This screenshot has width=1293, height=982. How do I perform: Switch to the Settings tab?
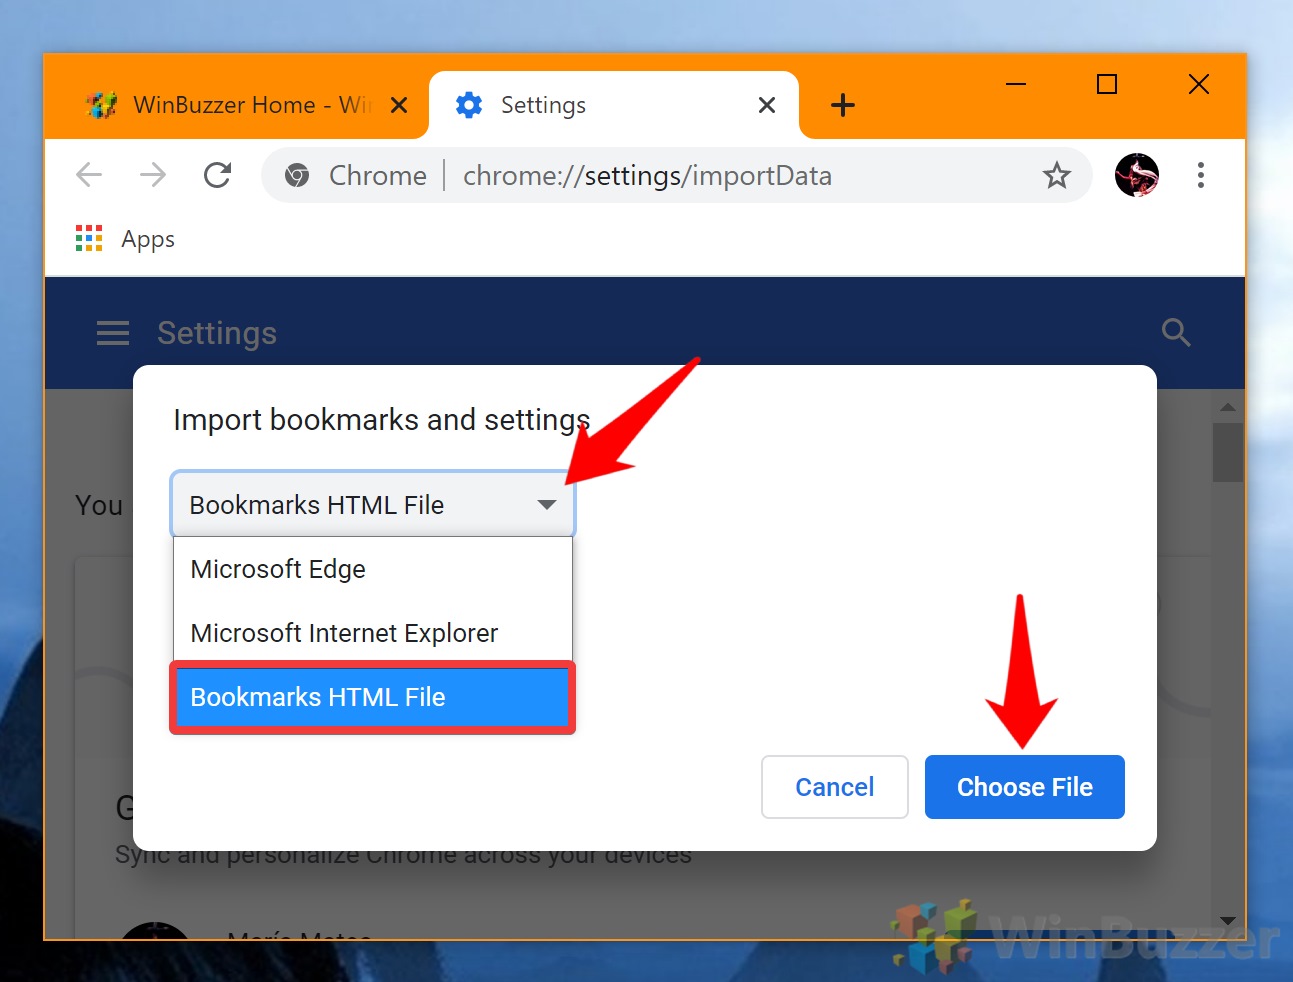point(614,105)
